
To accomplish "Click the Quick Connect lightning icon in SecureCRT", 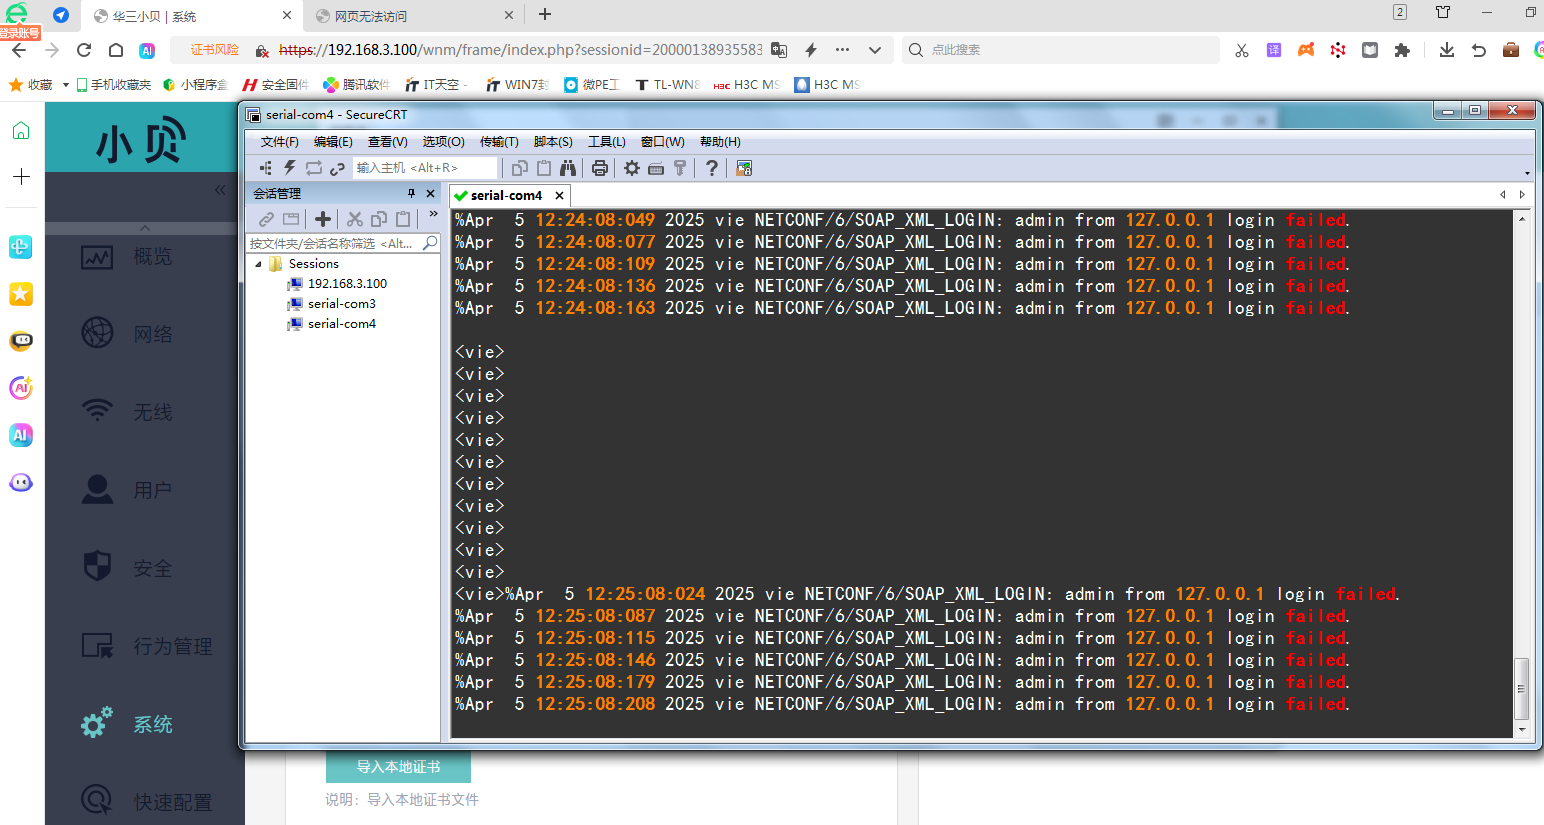I will [x=290, y=168].
